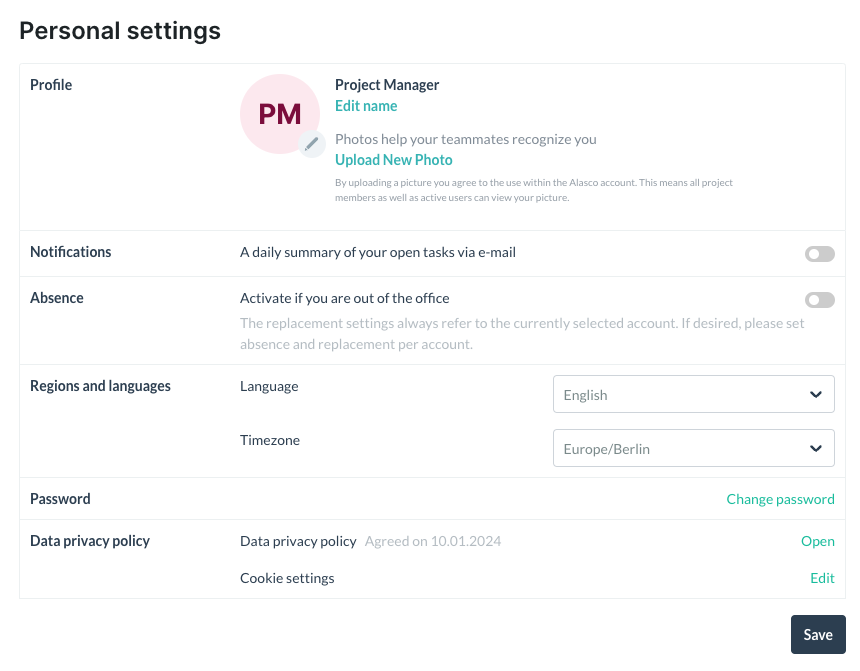860x671 pixels.
Task: Select the Notifications section label
Action: point(70,252)
